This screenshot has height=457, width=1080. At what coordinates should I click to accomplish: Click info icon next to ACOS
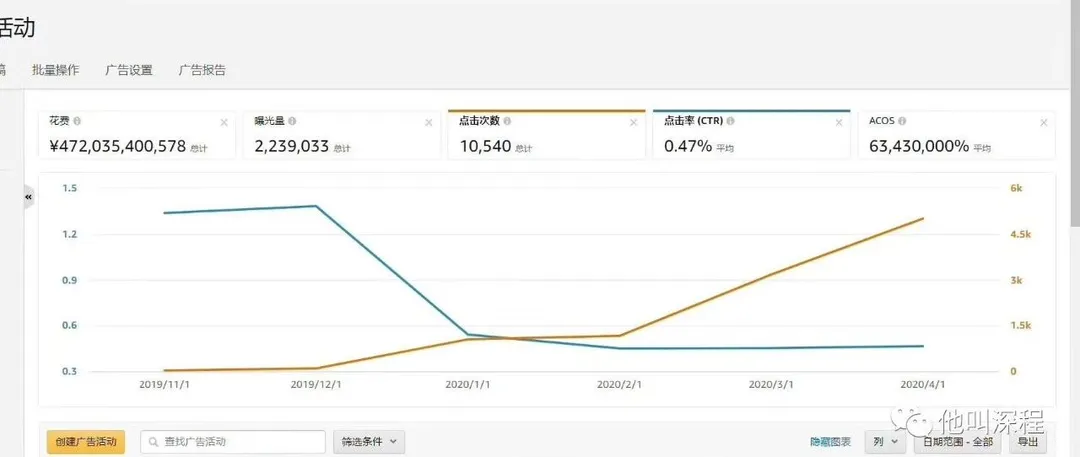coord(902,121)
